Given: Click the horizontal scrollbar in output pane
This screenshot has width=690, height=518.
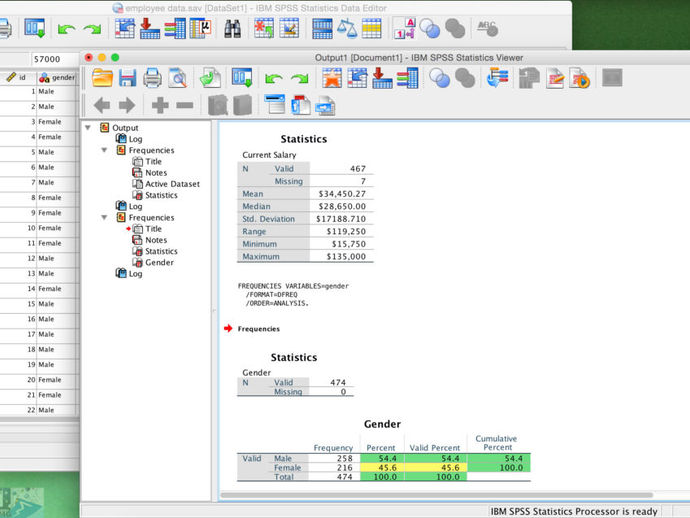Looking at the screenshot, I should (x=437, y=495).
